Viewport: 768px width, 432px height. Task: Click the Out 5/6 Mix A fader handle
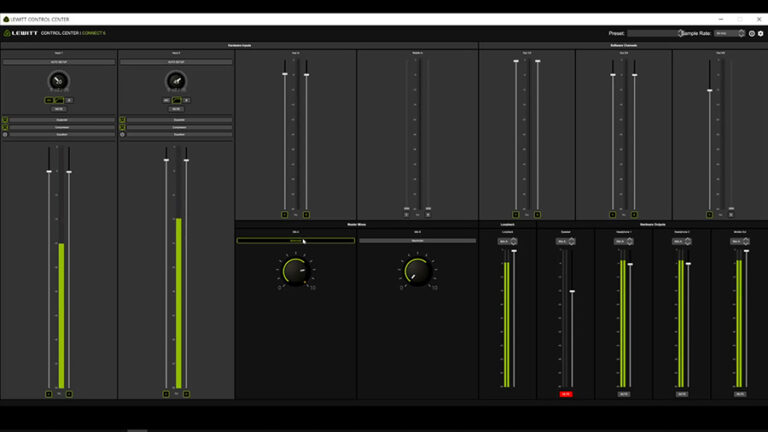710,90
